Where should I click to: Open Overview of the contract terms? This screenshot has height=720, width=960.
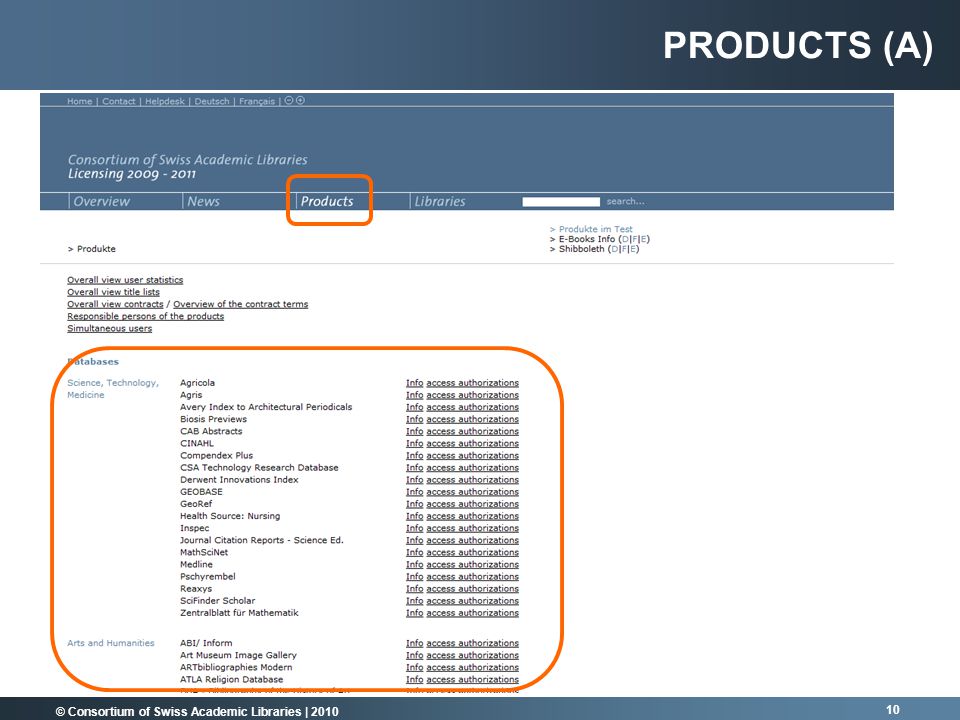[241, 304]
